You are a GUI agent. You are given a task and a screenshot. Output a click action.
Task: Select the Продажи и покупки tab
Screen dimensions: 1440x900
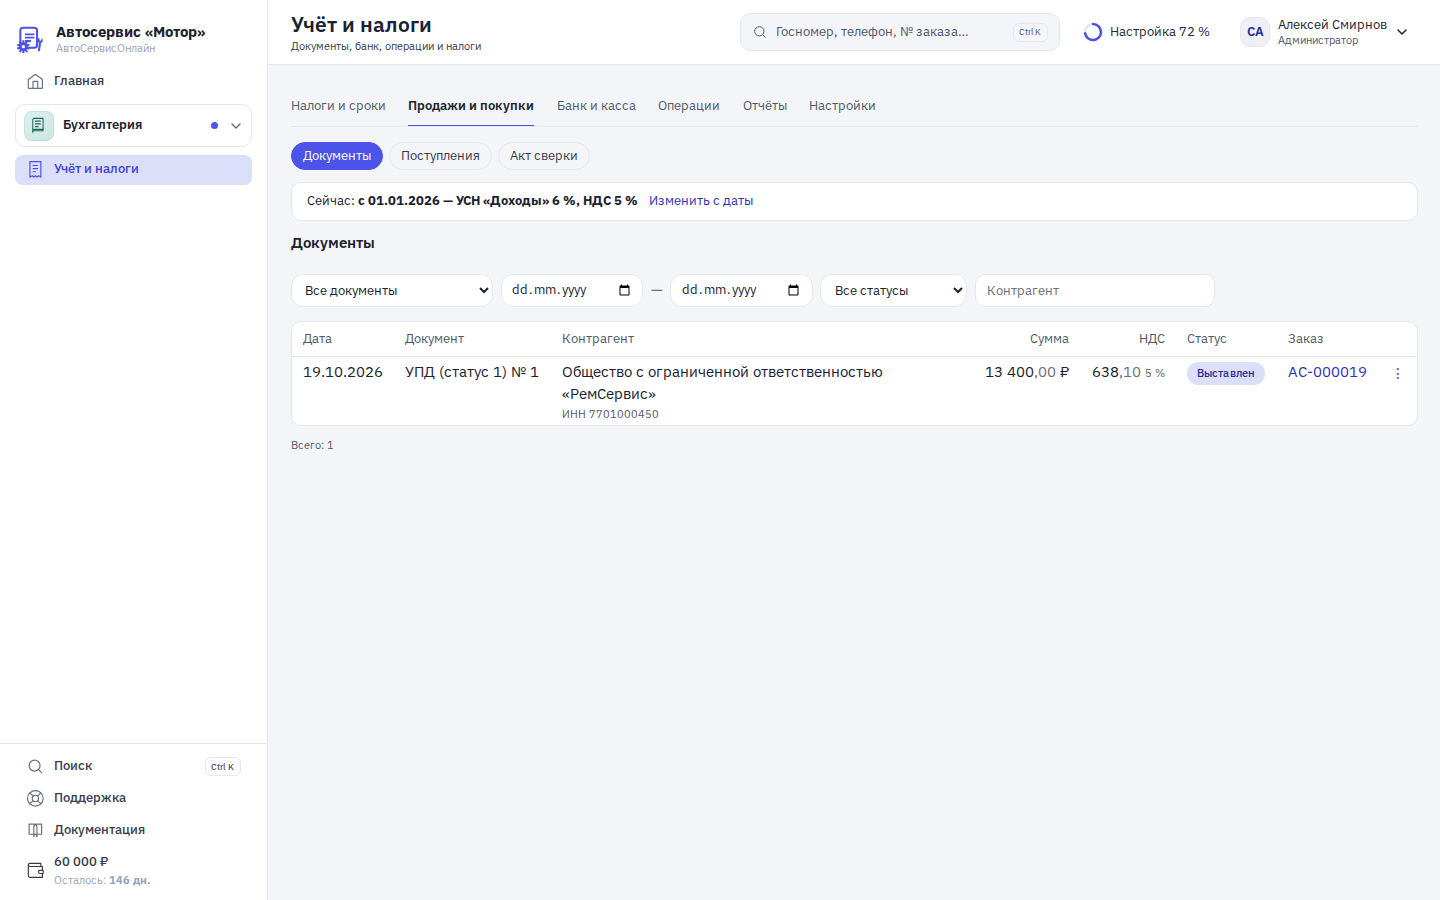pos(471,106)
